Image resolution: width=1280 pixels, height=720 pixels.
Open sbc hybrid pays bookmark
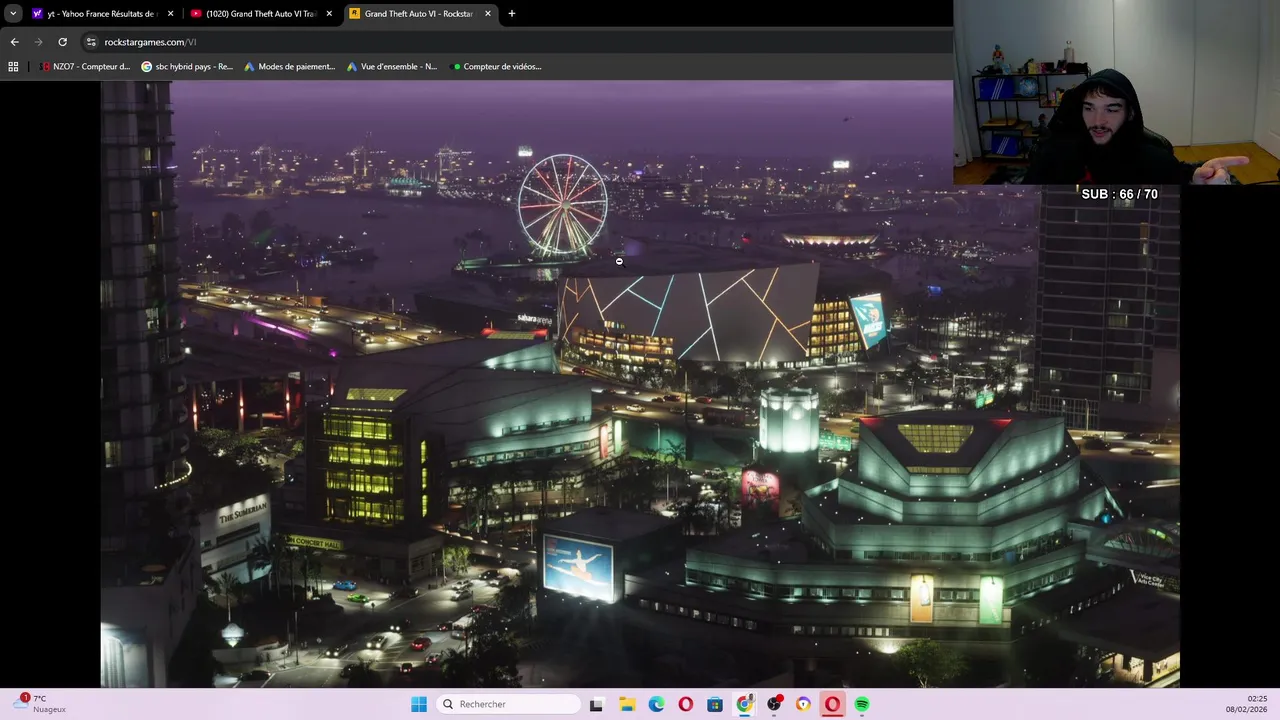[187, 67]
